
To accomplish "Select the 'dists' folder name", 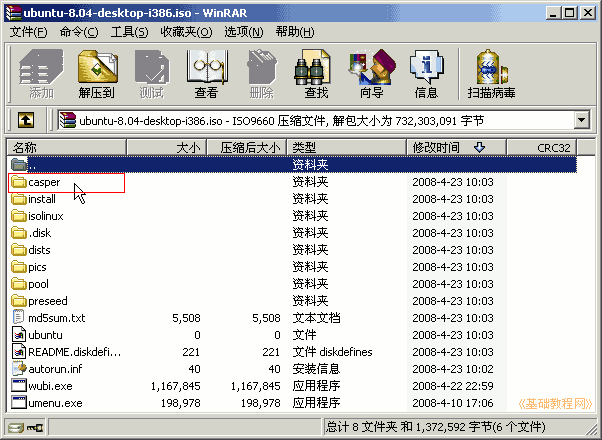I will [x=39, y=250].
